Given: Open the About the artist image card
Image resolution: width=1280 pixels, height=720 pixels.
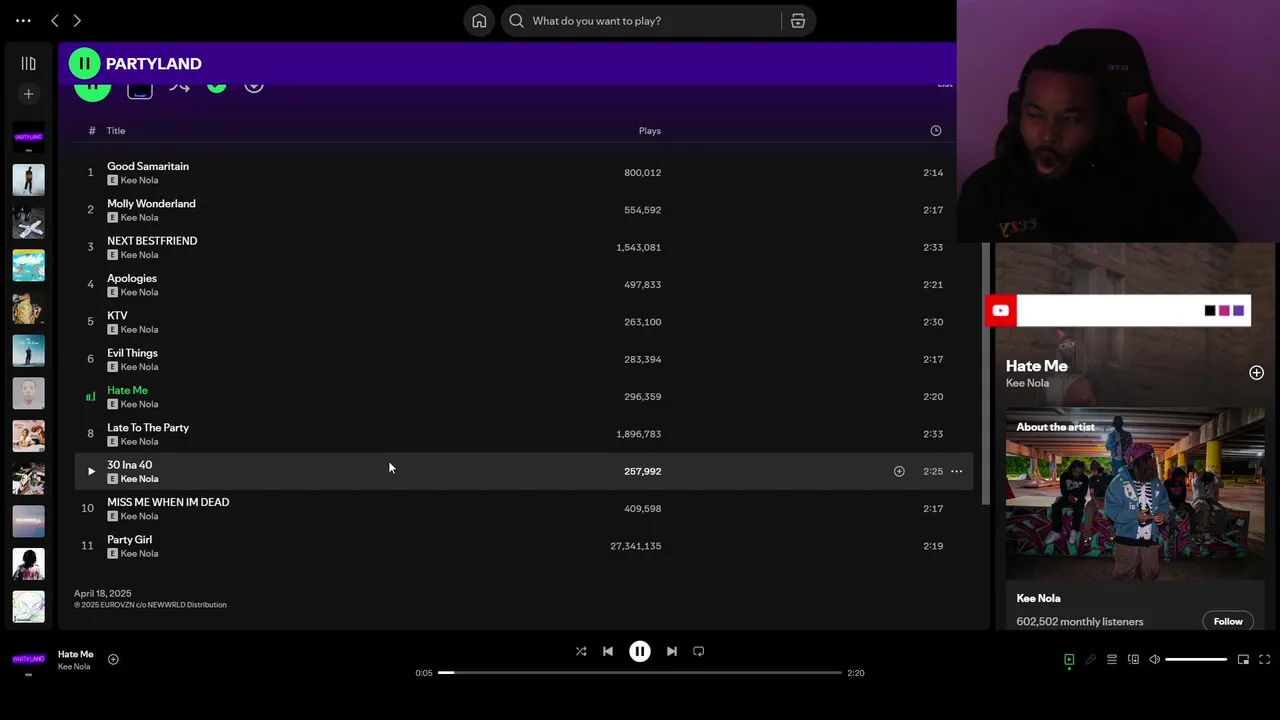Looking at the screenshot, I should point(1135,493).
